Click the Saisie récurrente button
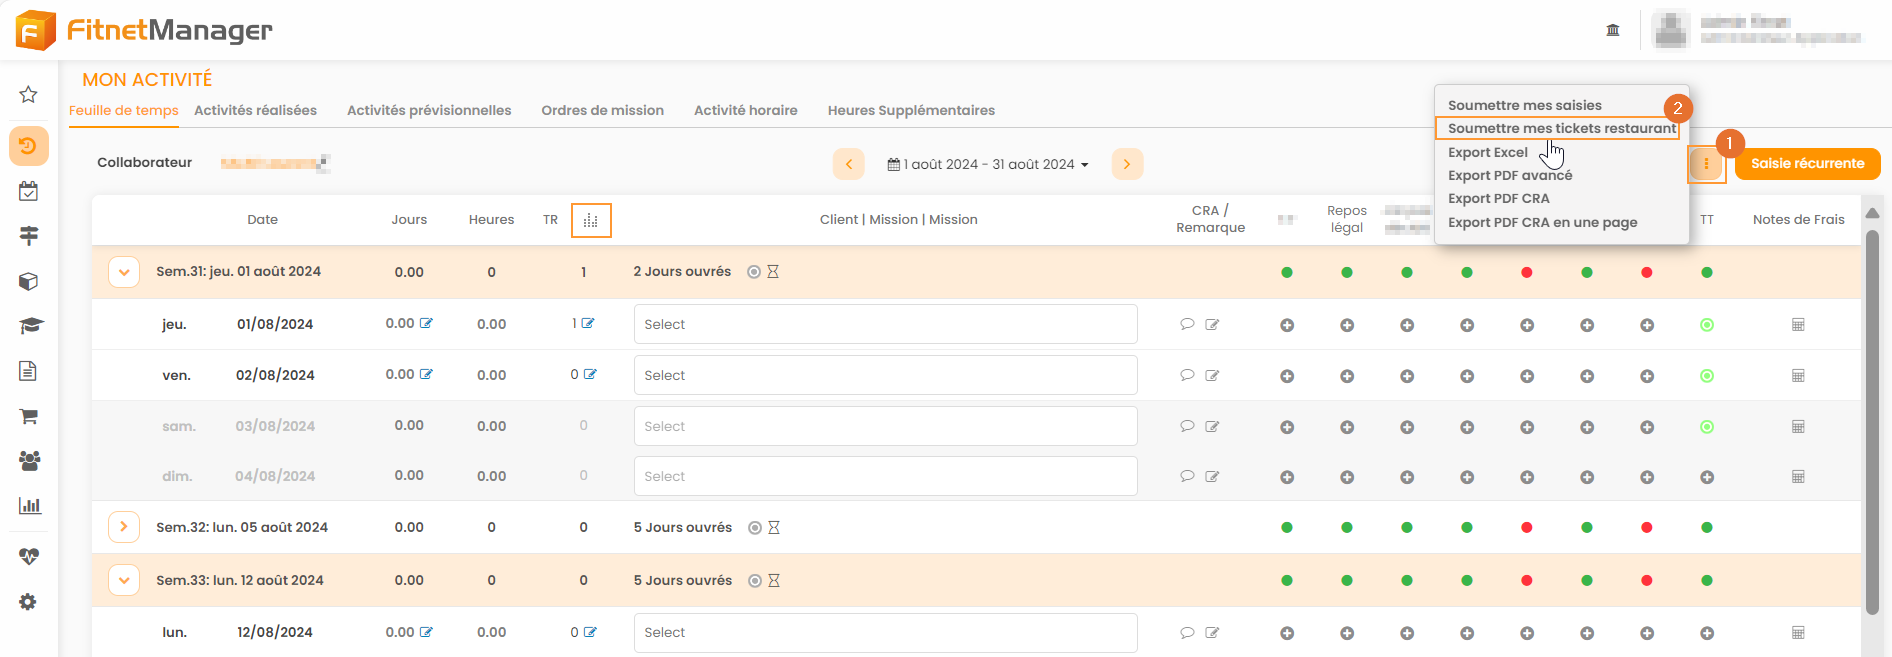 tap(1807, 164)
